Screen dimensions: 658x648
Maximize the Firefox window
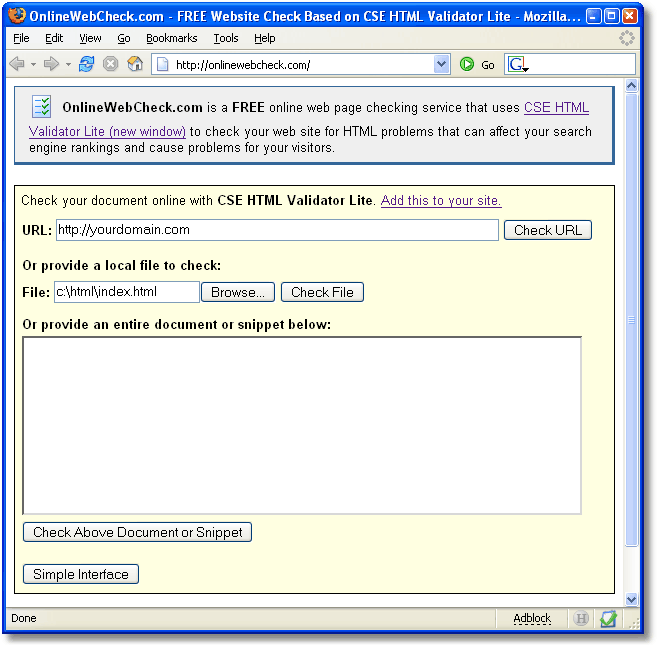(612, 16)
